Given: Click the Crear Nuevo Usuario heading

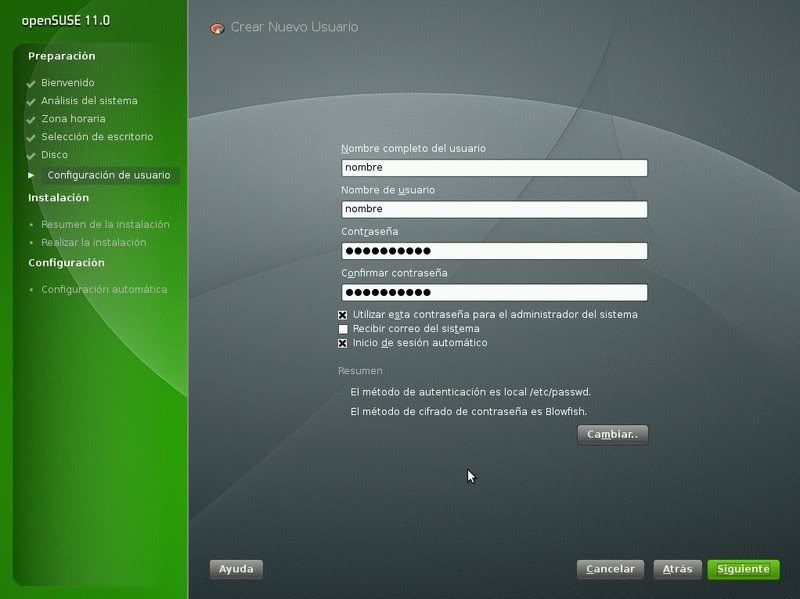Looking at the screenshot, I should [294, 27].
